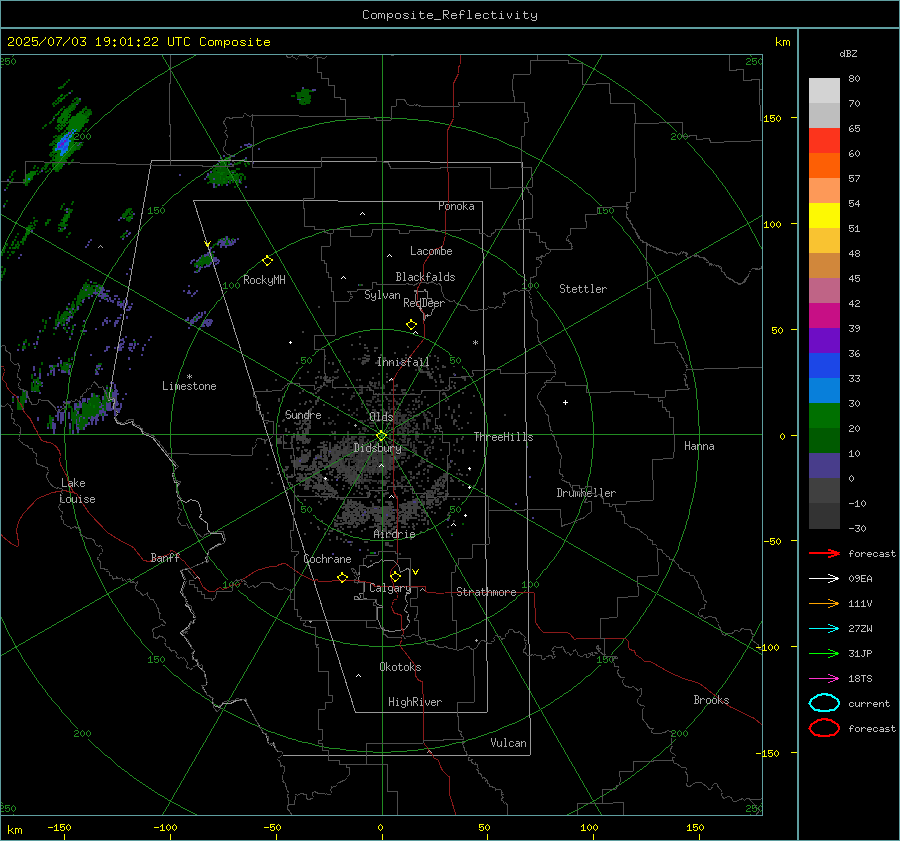Click the 'Sylvan' map label
900x841 pixels.
coord(382,295)
